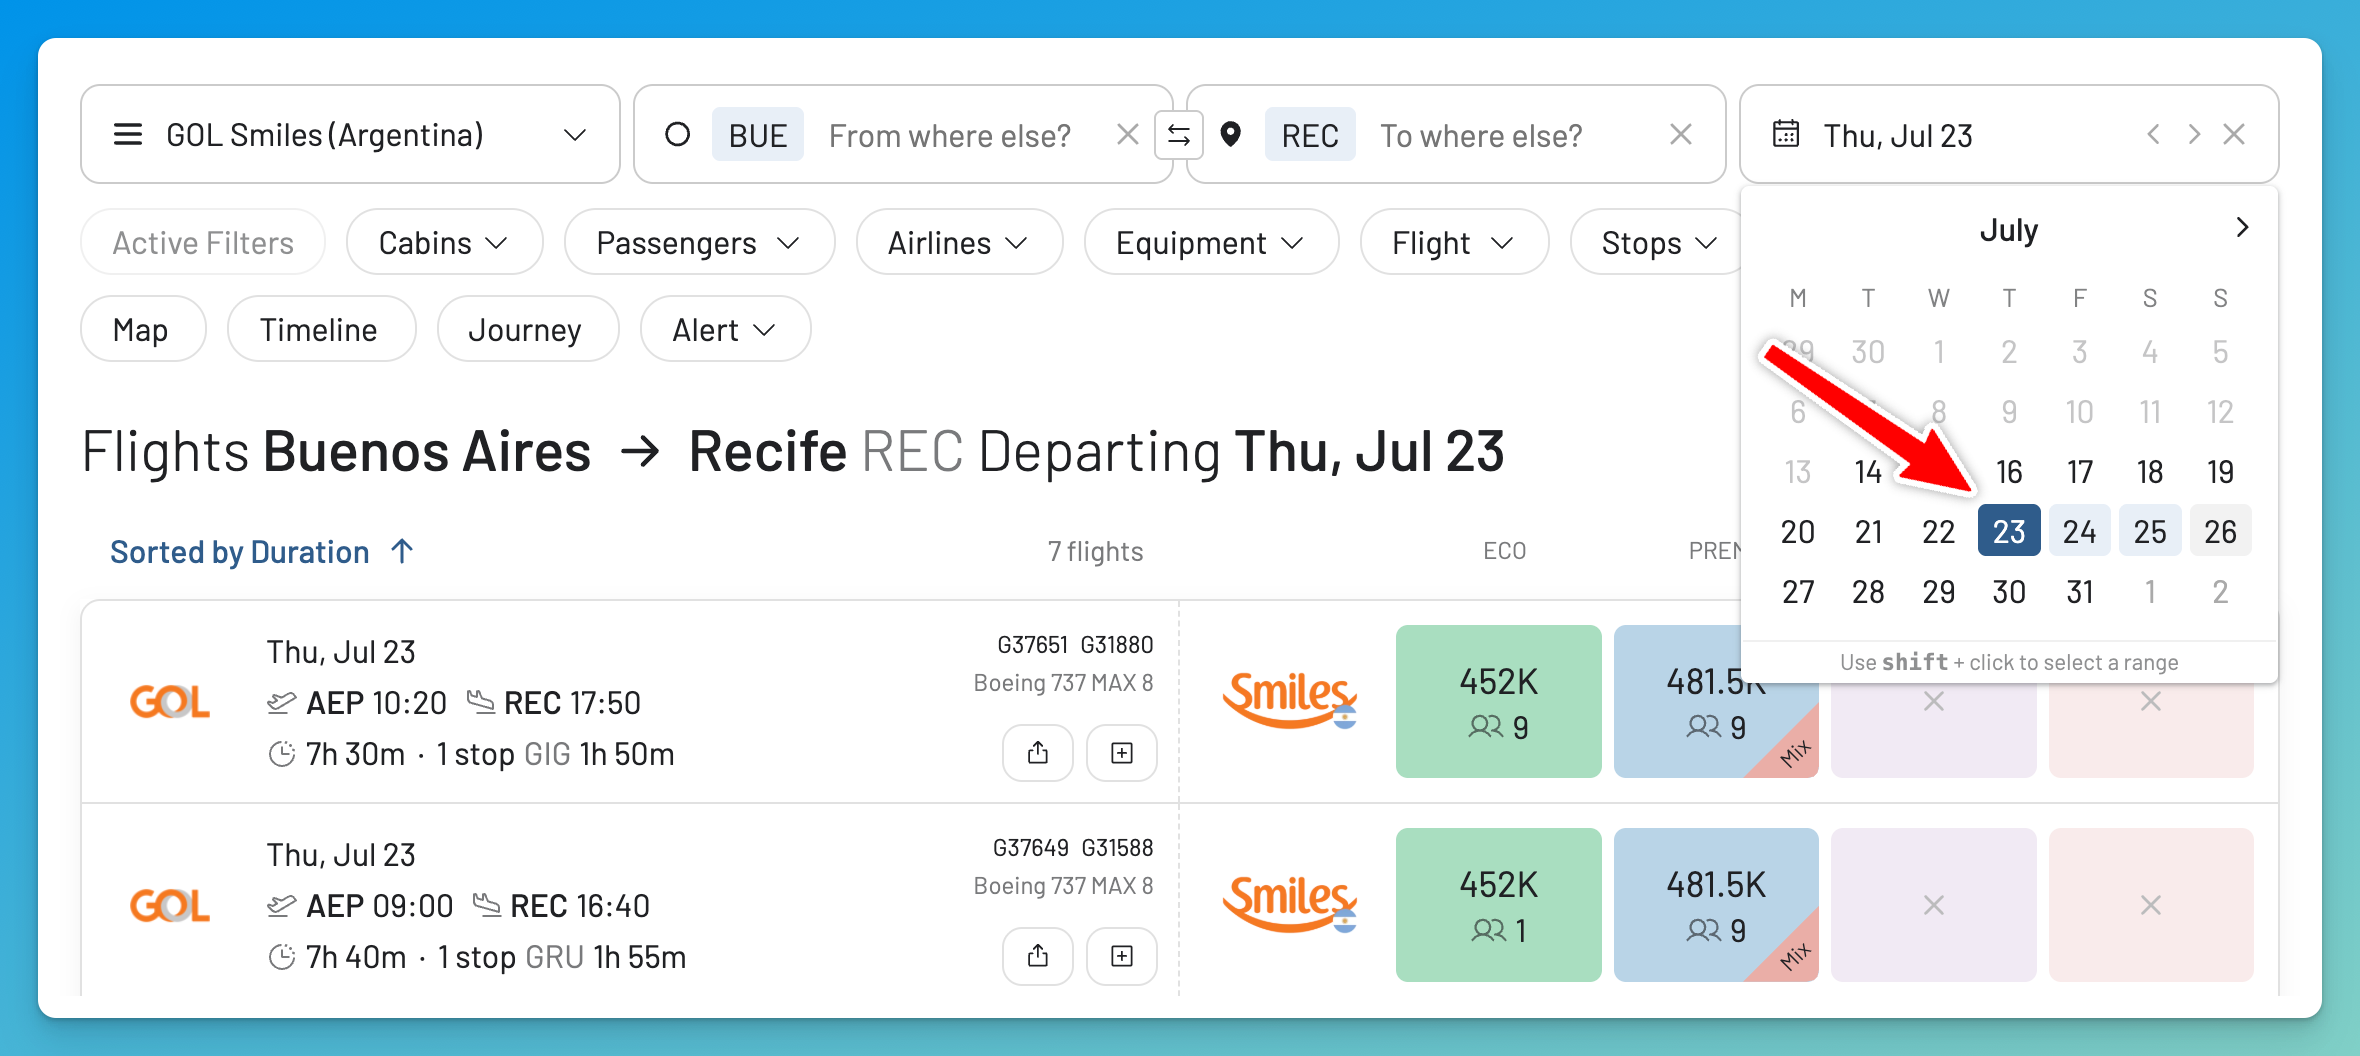The width and height of the screenshot is (2360, 1056).
Task: Click the sort ascending arrow icon
Action: [x=402, y=550]
